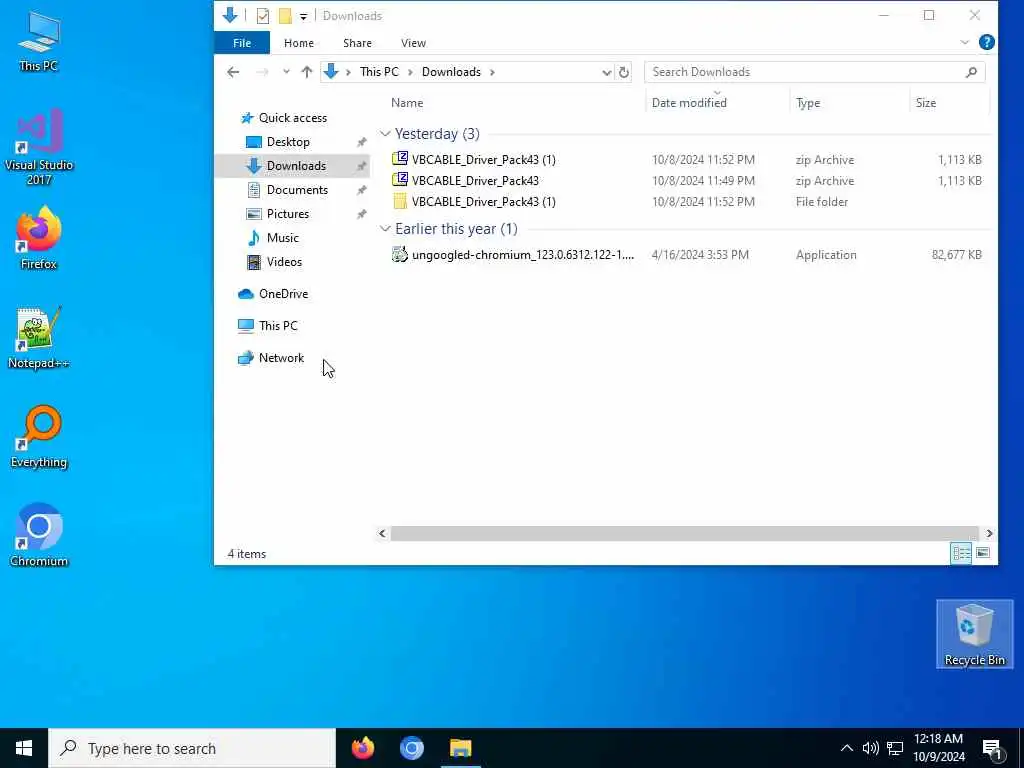
Task: Select the Recycle Bin icon
Action: (x=974, y=633)
